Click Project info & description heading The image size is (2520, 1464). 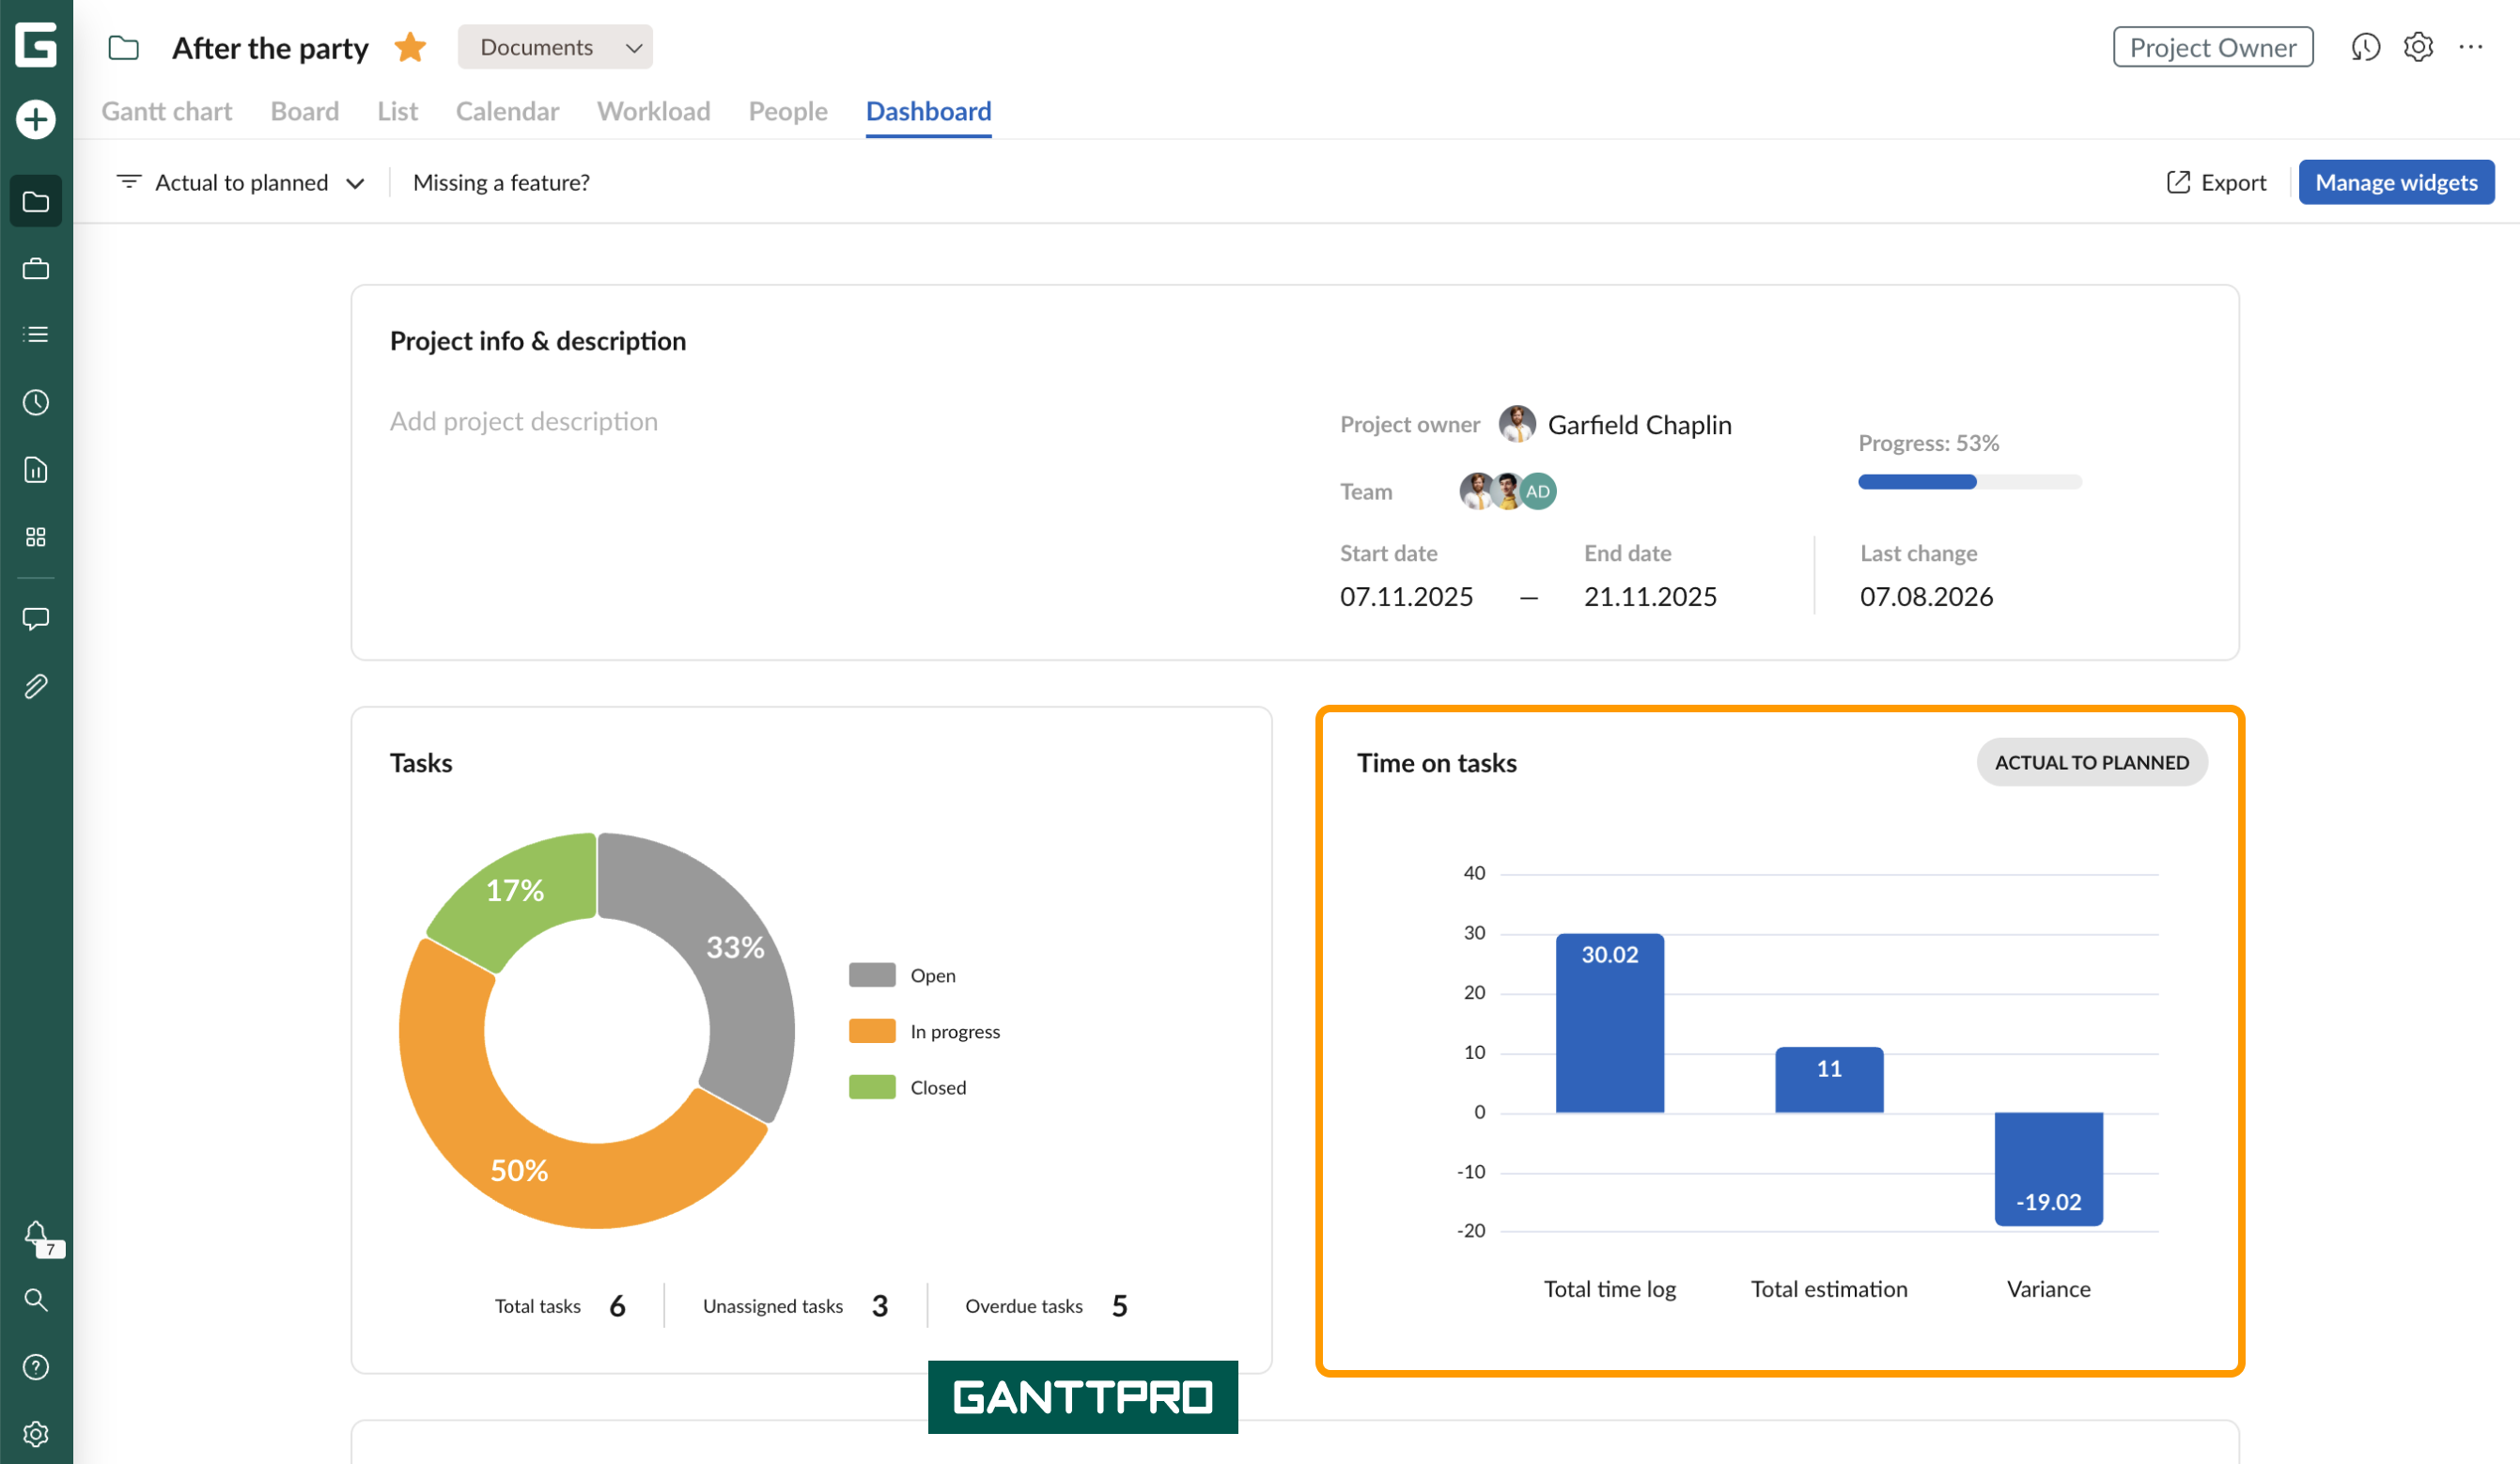[538, 341]
